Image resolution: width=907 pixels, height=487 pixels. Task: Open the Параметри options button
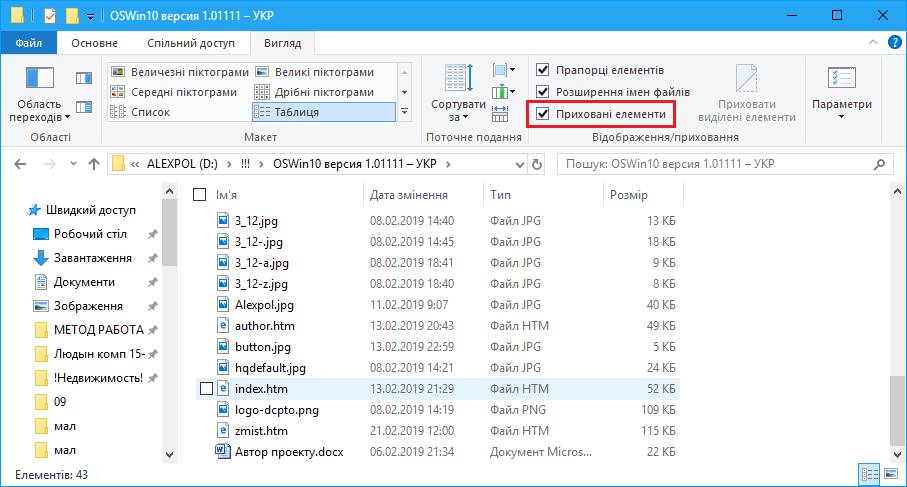pos(842,94)
